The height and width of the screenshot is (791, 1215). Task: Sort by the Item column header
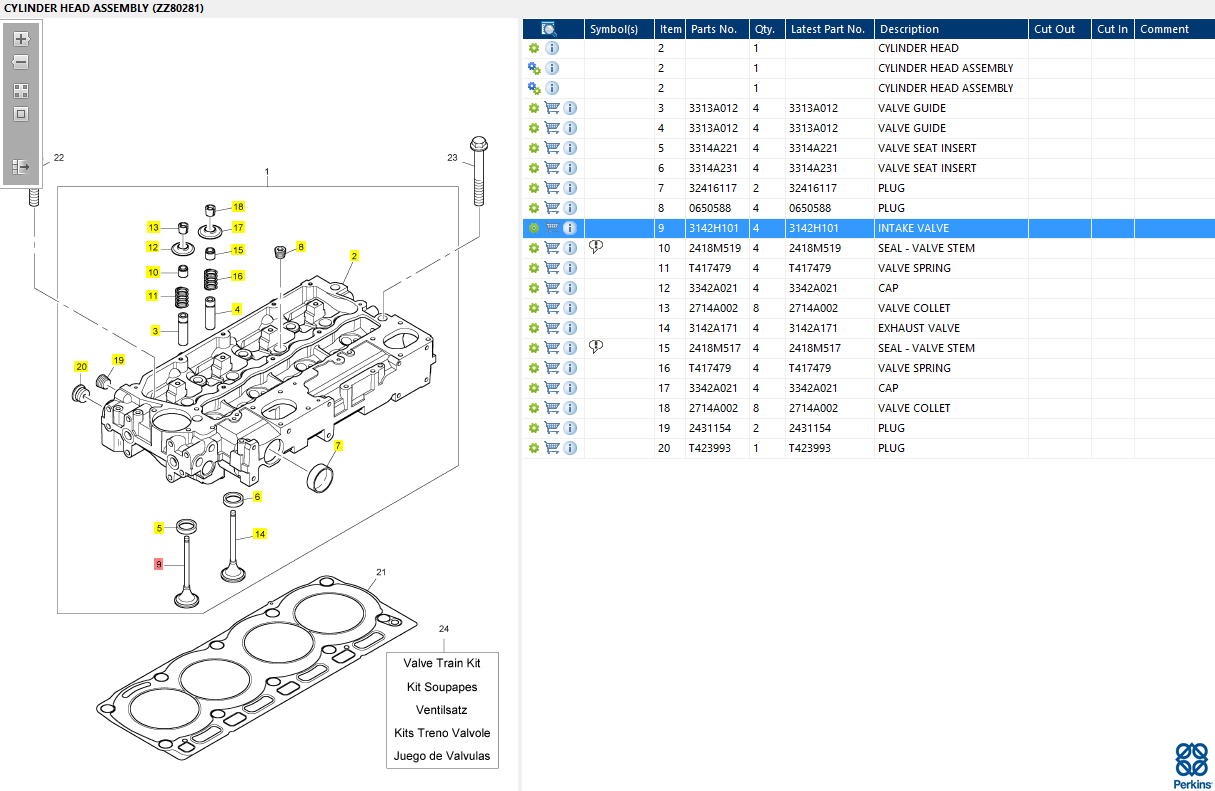pyautogui.click(x=670, y=29)
